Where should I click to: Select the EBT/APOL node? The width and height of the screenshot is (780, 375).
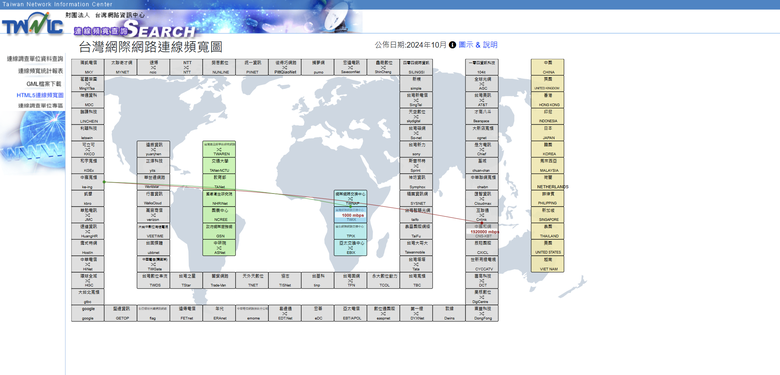click(x=351, y=313)
